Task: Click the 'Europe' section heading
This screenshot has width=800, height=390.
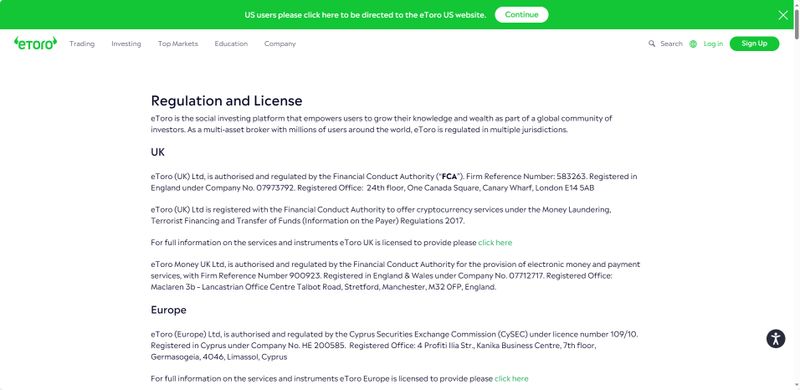Action: click(168, 310)
